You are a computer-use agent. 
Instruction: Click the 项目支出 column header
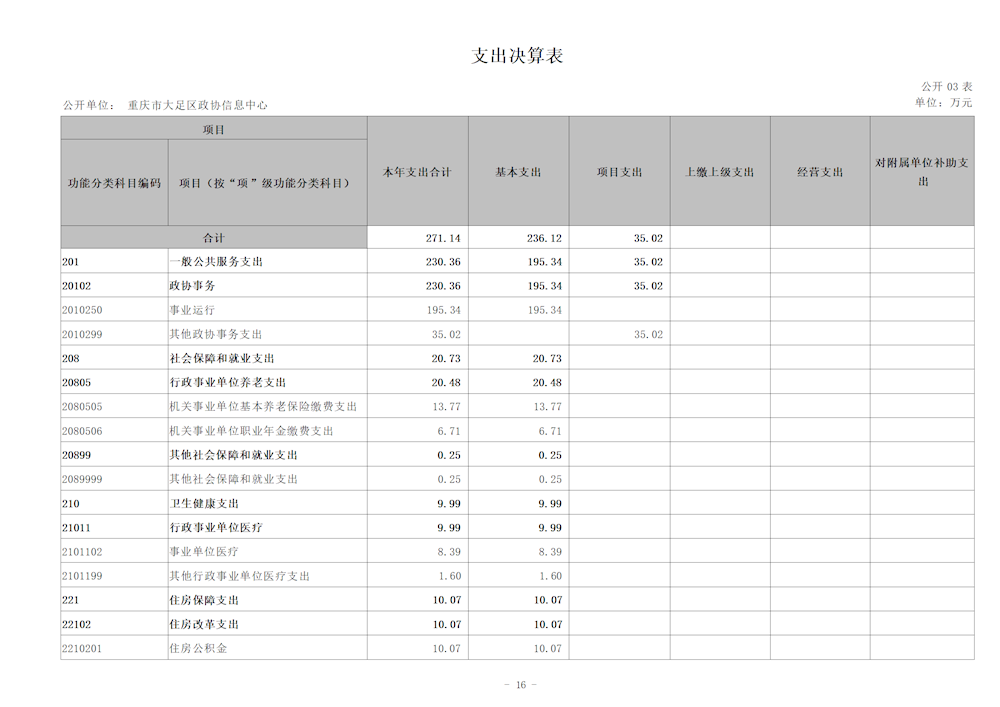[x=619, y=172]
